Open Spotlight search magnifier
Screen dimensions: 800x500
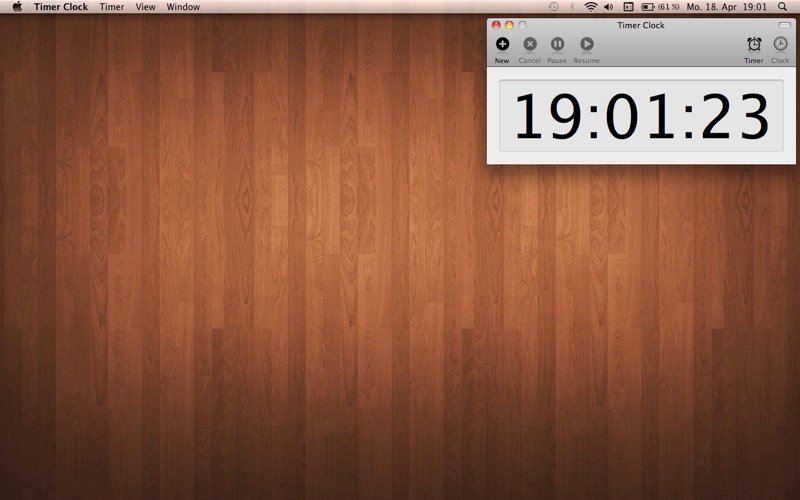pos(782,7)
